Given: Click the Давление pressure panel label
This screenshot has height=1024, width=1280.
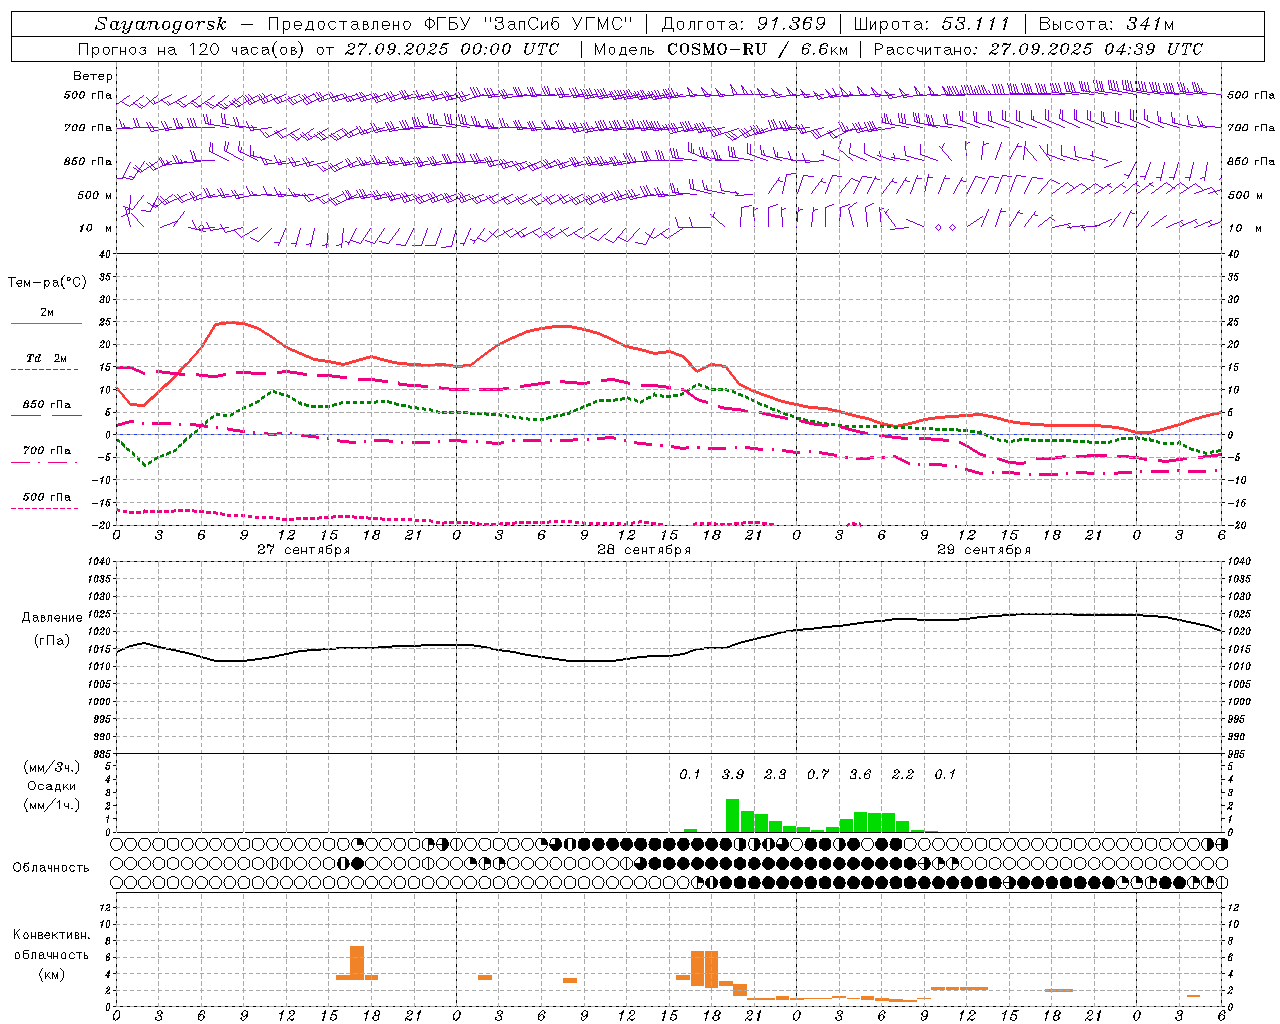Looking at the screenshot, I should tap(52, 617).
